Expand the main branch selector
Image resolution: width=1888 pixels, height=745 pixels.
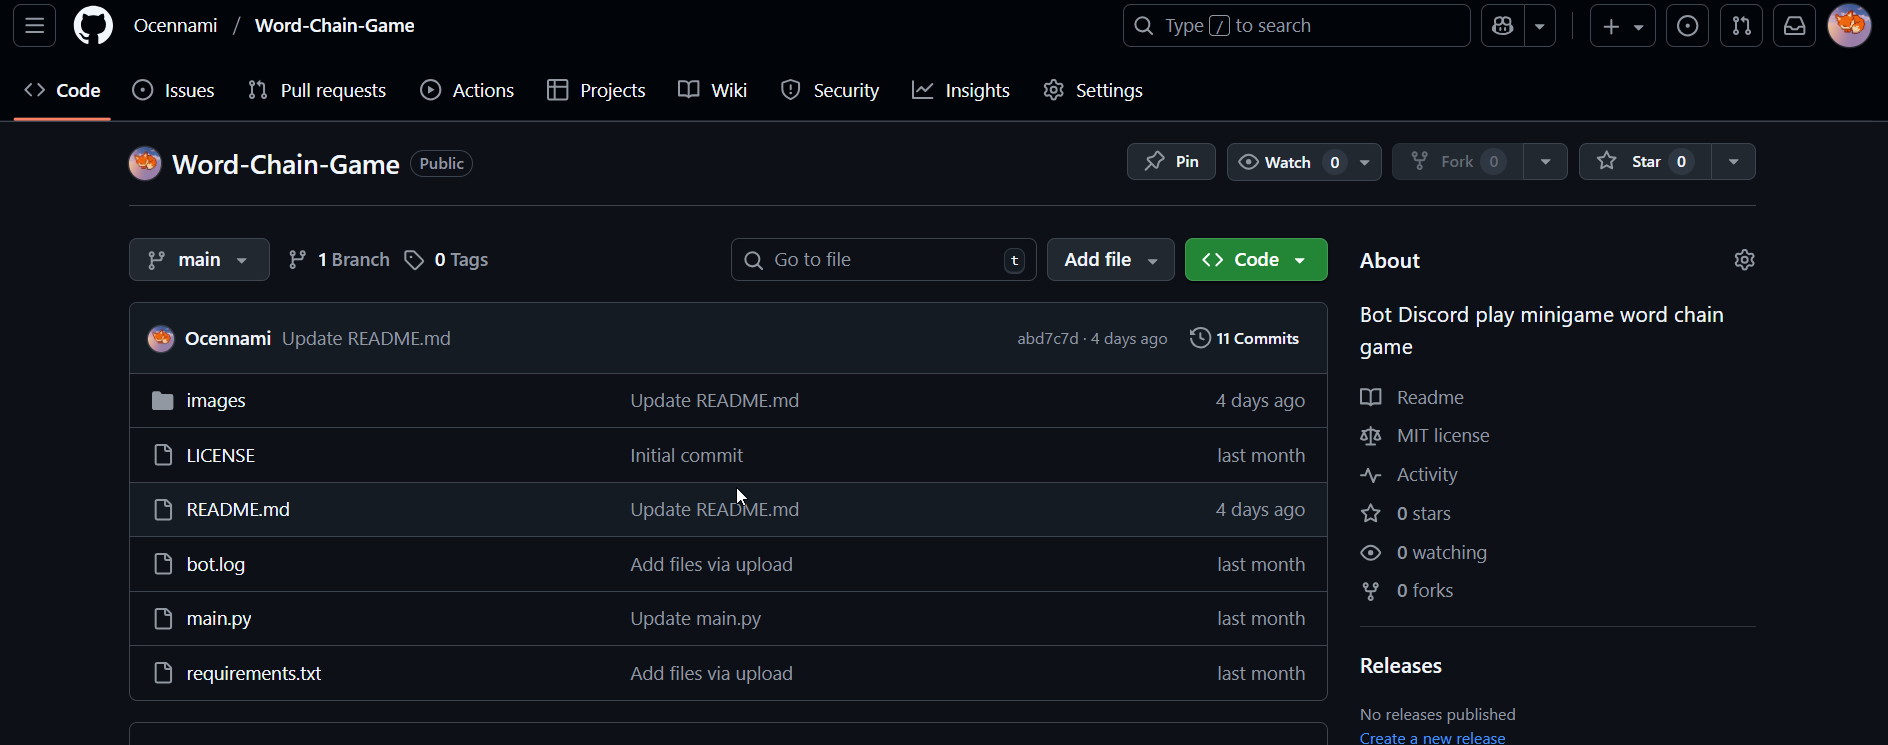[x=199, y=260]
